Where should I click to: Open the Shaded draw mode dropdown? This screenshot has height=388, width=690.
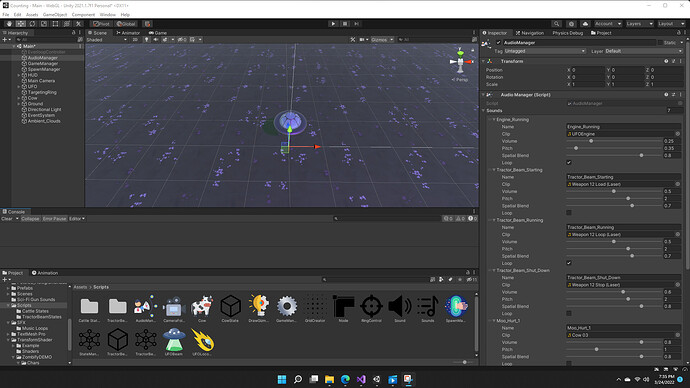pyautogui.click(x=107, y=40)
